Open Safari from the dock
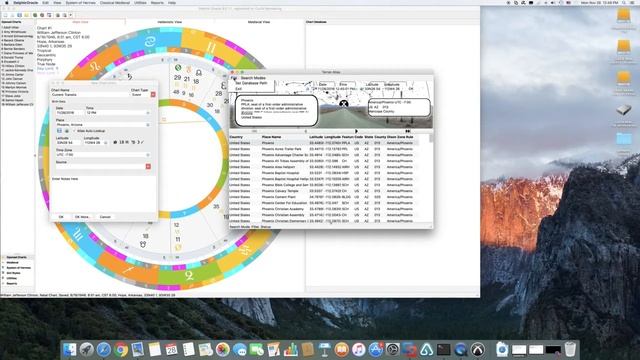This screenshot has height=360, width=640. (104, 350)
